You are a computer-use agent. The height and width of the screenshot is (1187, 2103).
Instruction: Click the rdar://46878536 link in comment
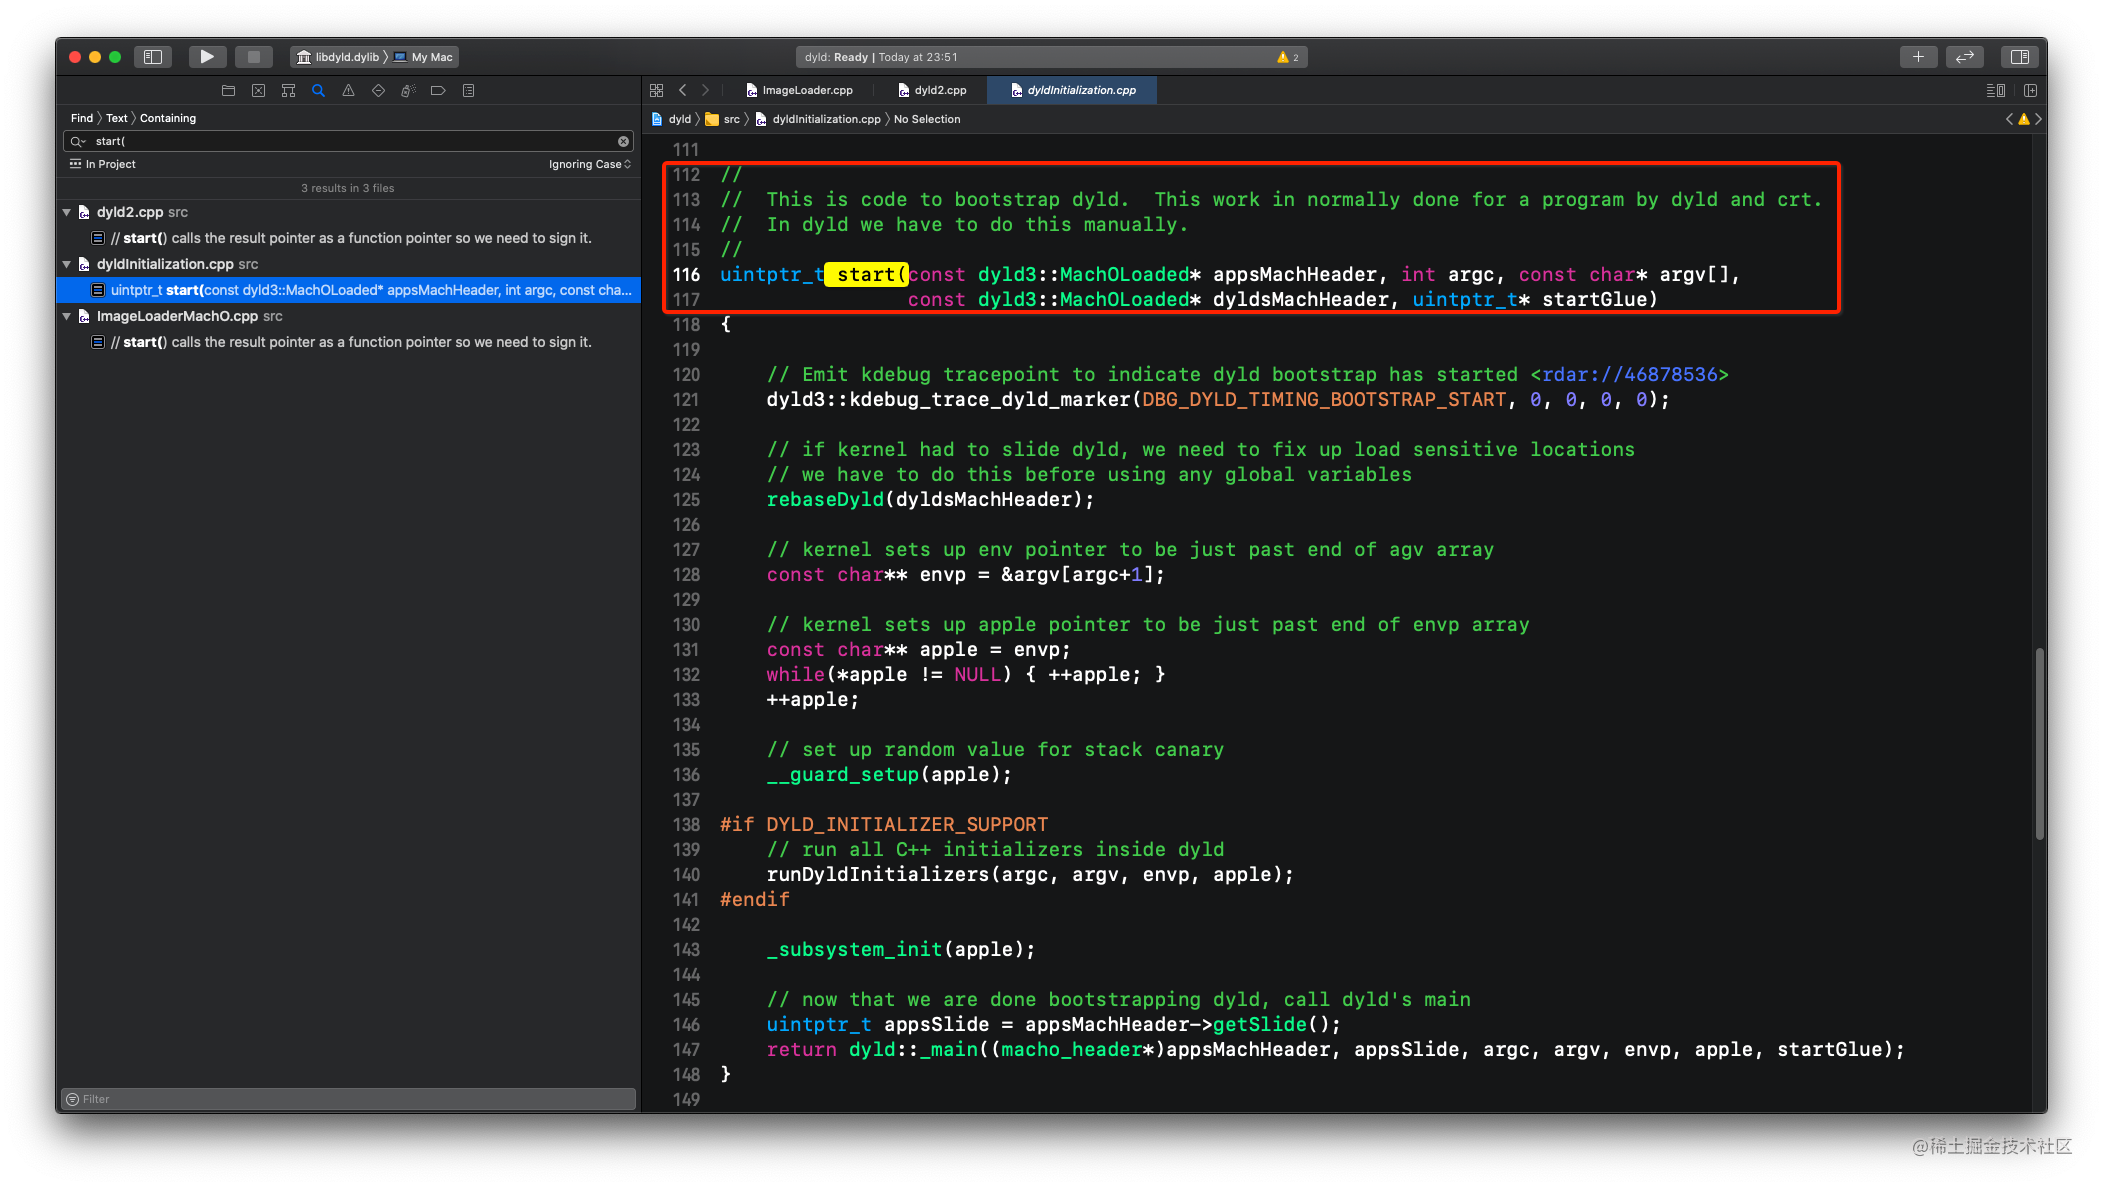pyautogui.click(x=1629, y=375)
